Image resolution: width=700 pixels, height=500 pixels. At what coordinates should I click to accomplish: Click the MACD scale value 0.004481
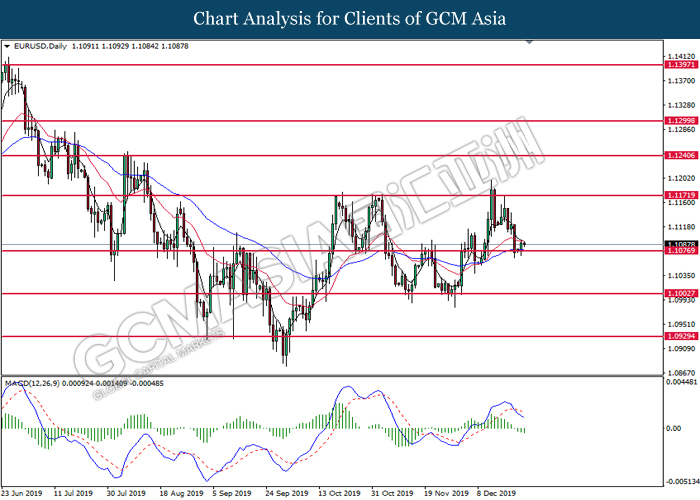coord(681,382)
